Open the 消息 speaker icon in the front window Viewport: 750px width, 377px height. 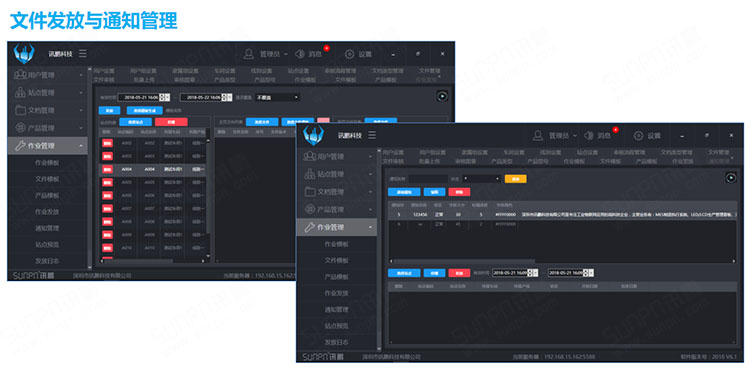[589, 136]
